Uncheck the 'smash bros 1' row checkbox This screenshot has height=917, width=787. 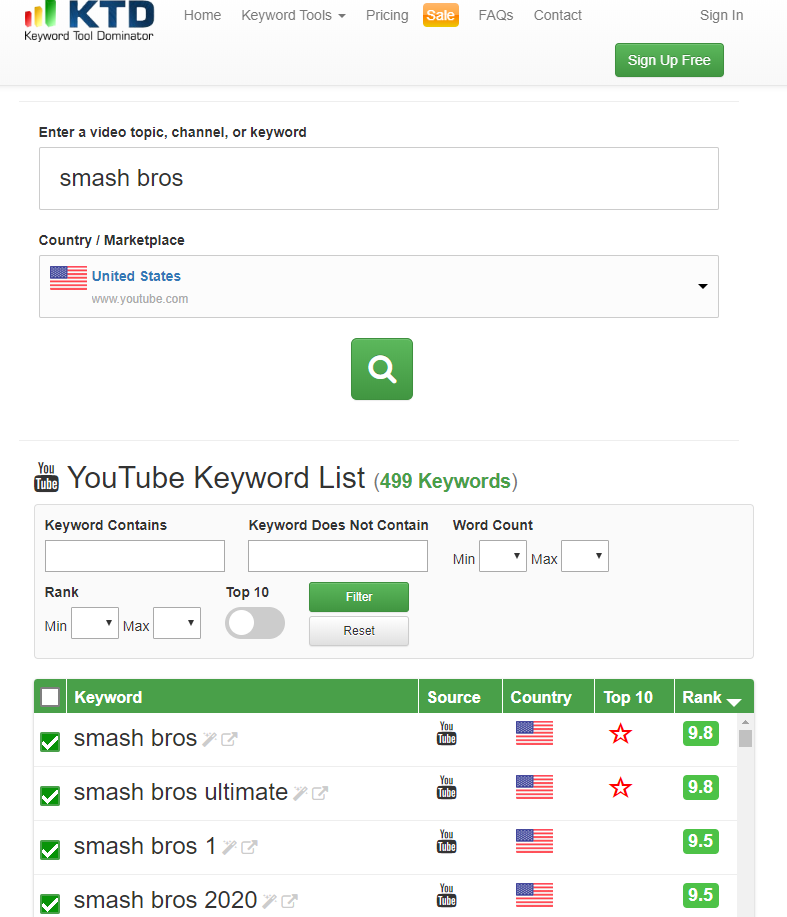tap(50, 850)
